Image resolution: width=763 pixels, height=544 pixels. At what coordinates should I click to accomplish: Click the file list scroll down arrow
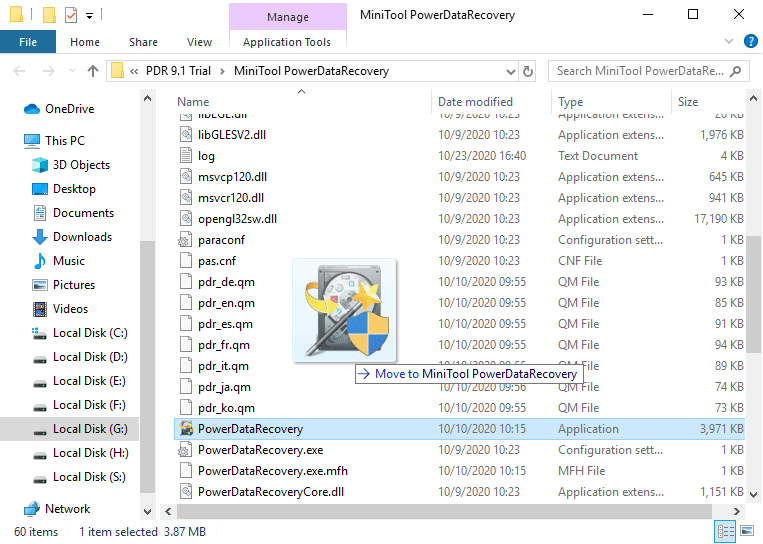tap(753, 495)
